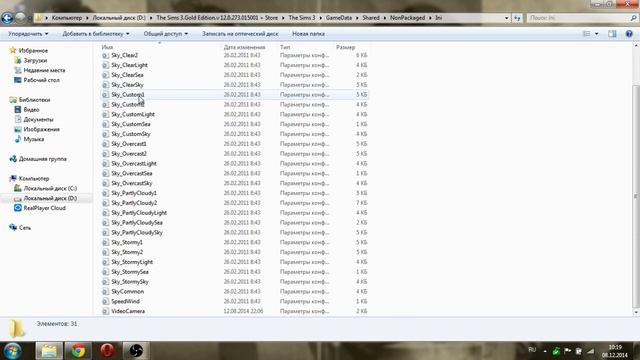
Task: Click the Action Center flag tray icon
Action: tap(567, 351)
